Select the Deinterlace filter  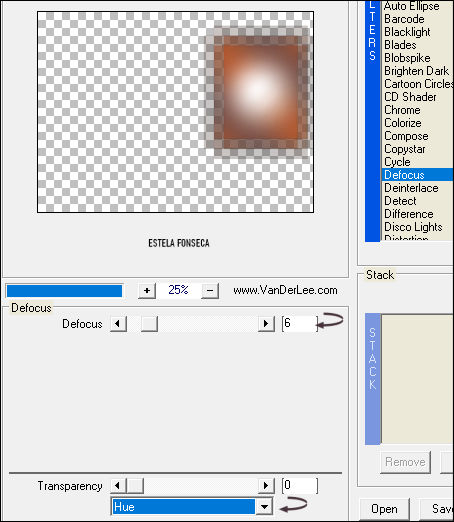pos(411,188)
